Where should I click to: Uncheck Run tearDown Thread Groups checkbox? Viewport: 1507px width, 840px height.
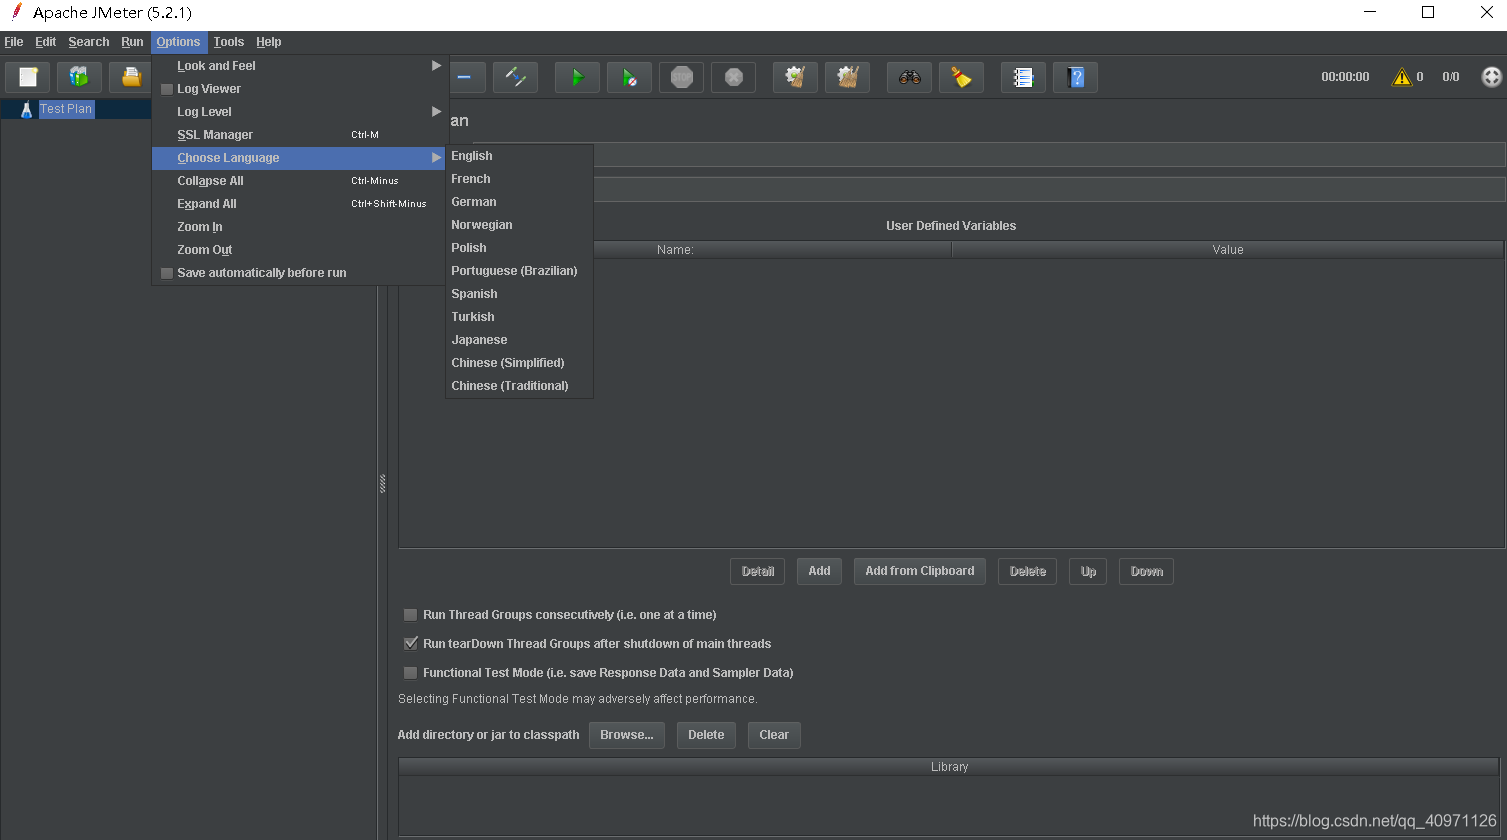tap(410, 644)
